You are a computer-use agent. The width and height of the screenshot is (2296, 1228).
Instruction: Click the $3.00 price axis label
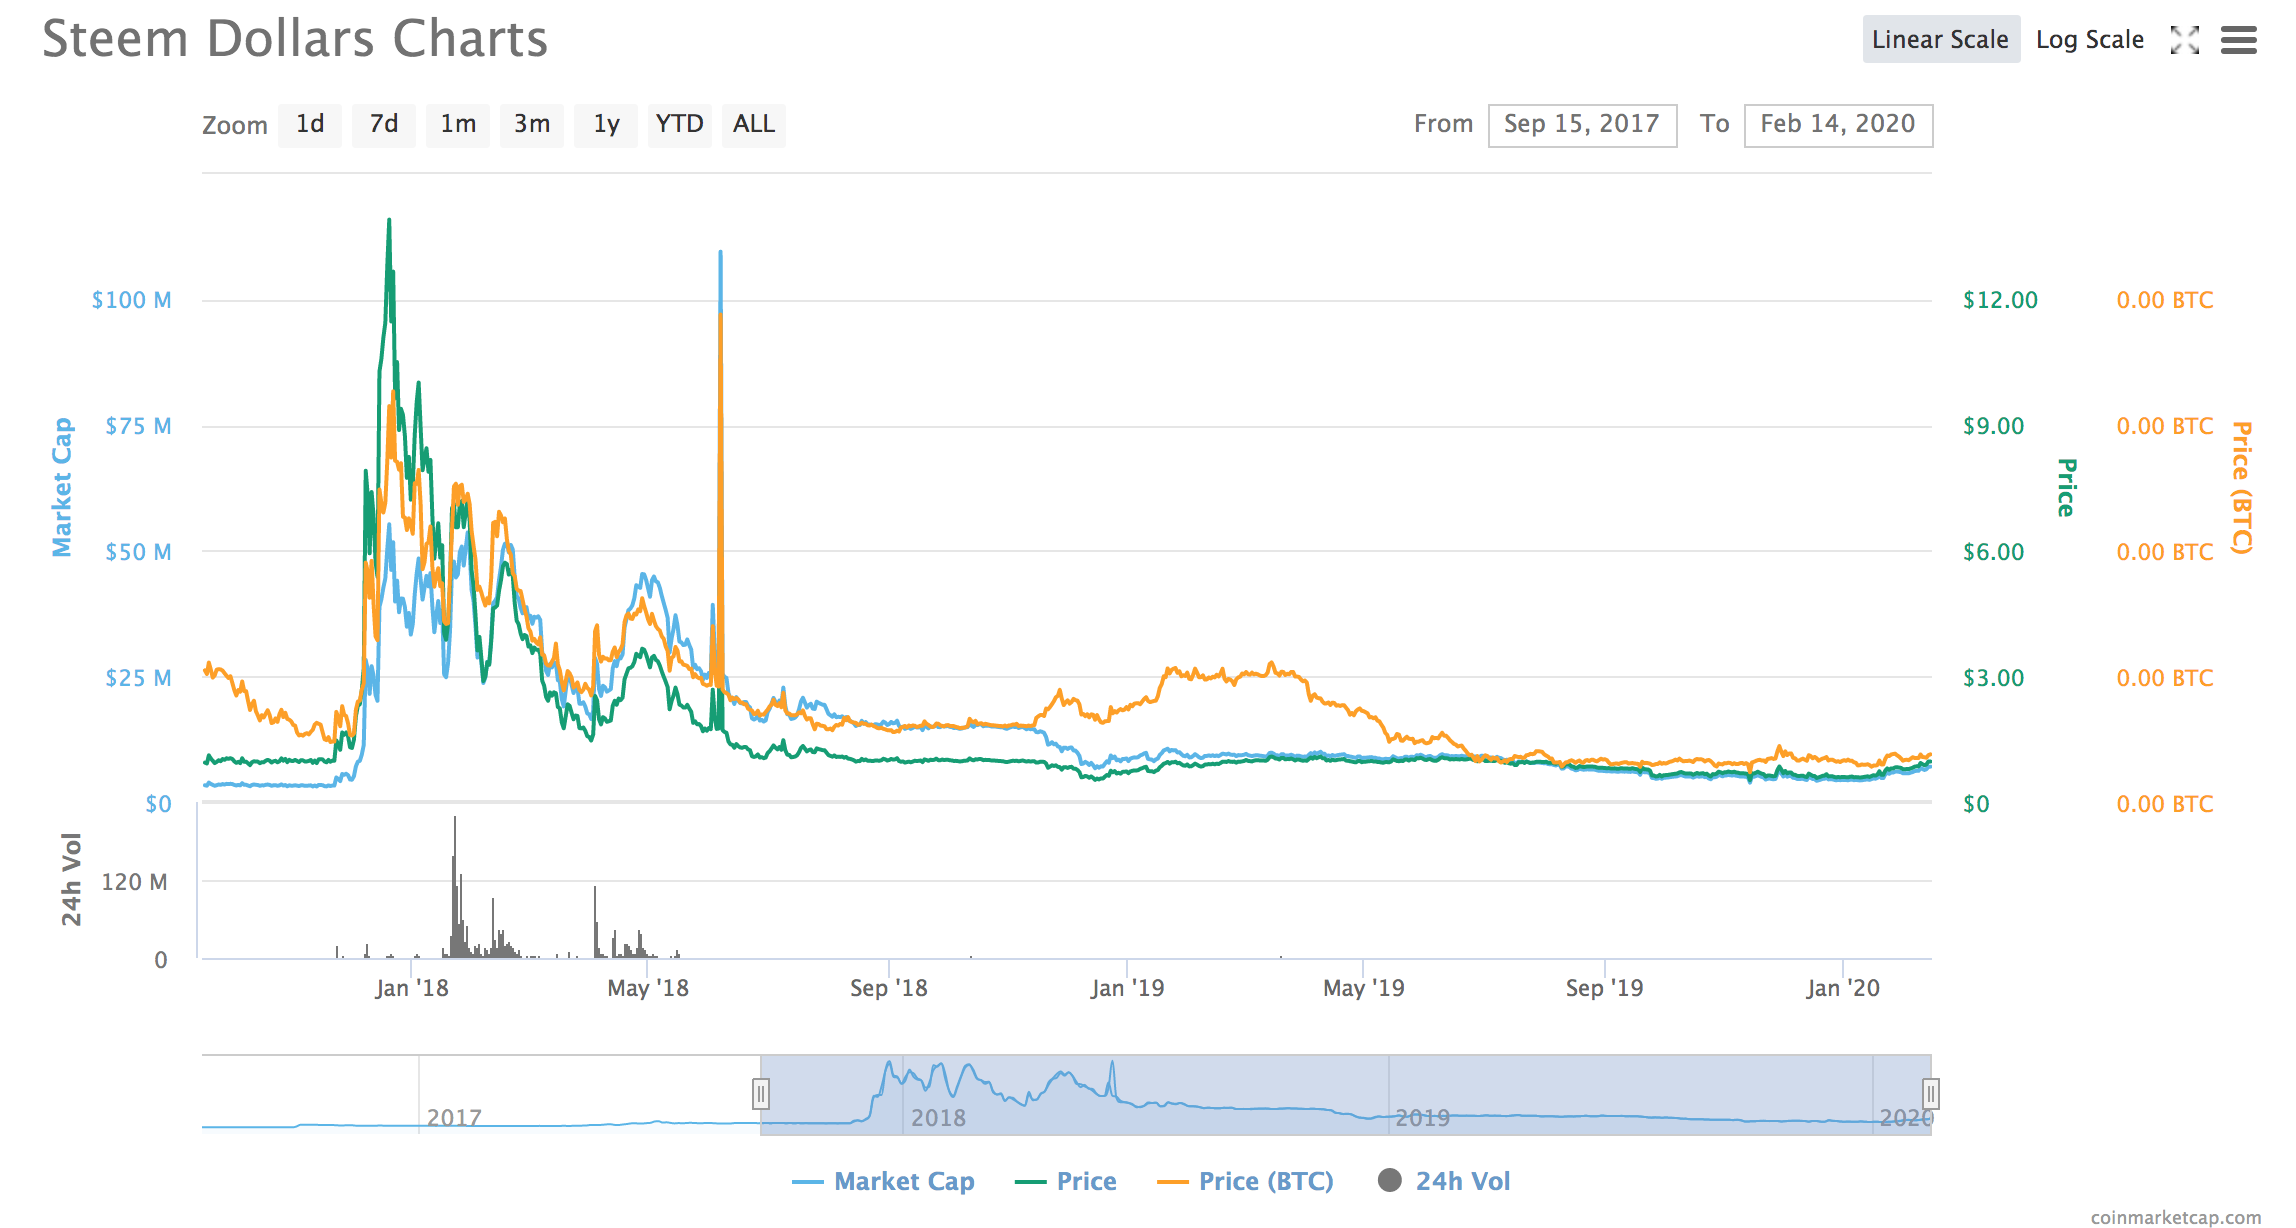[x=1993, y=678]
